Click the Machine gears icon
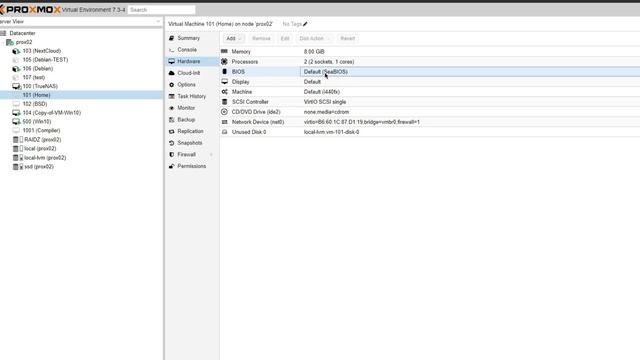This screenshot has height=360, width=640. click(224, 92)
